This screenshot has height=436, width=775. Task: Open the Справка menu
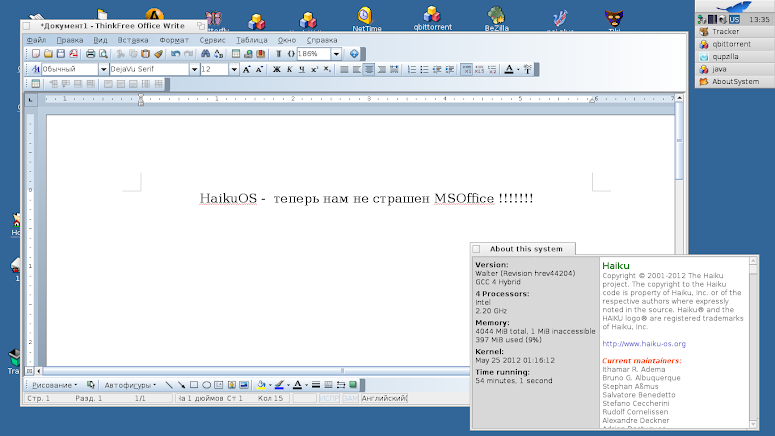(x=322, y=40)
